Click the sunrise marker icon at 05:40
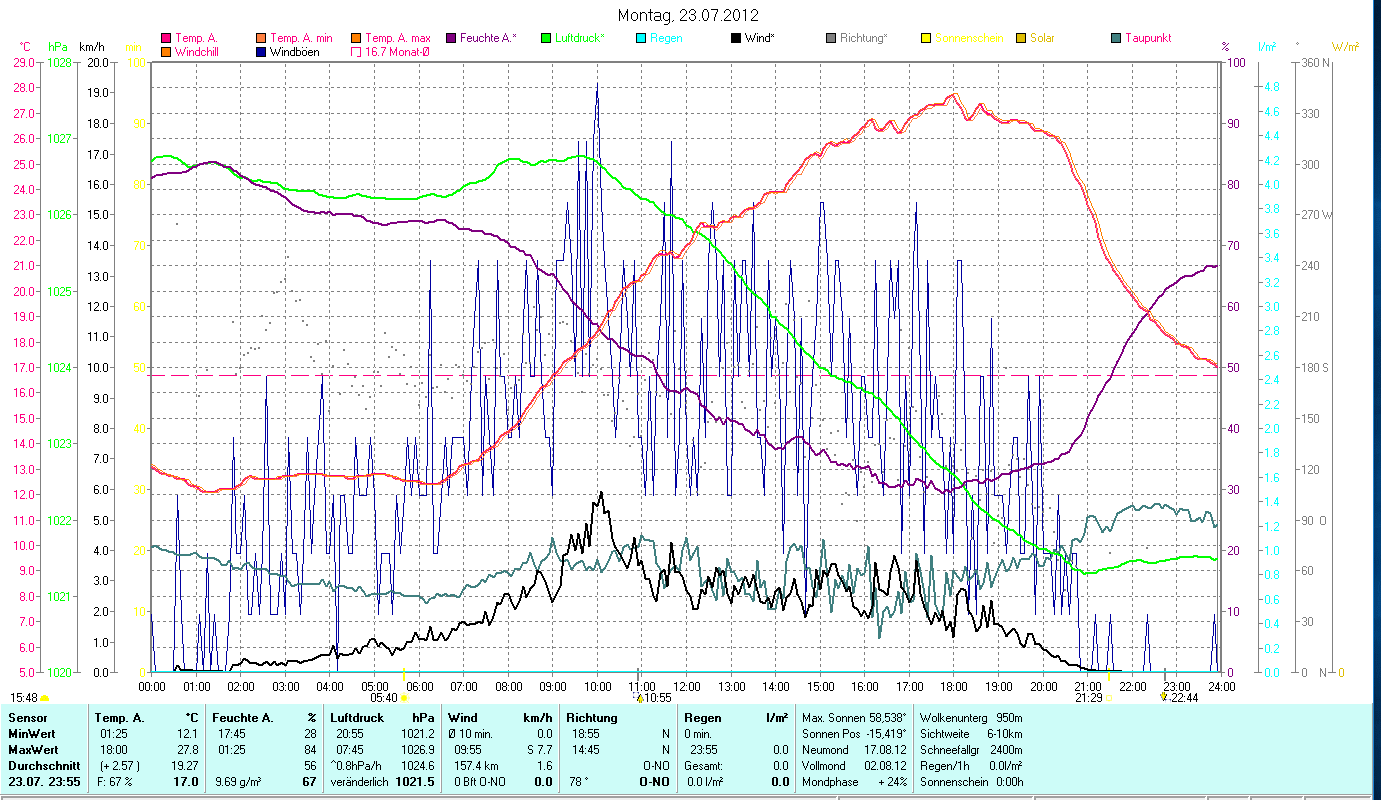Image resolution: width=1381 pixels, height=800 pixels. click(x=404, y=698)
